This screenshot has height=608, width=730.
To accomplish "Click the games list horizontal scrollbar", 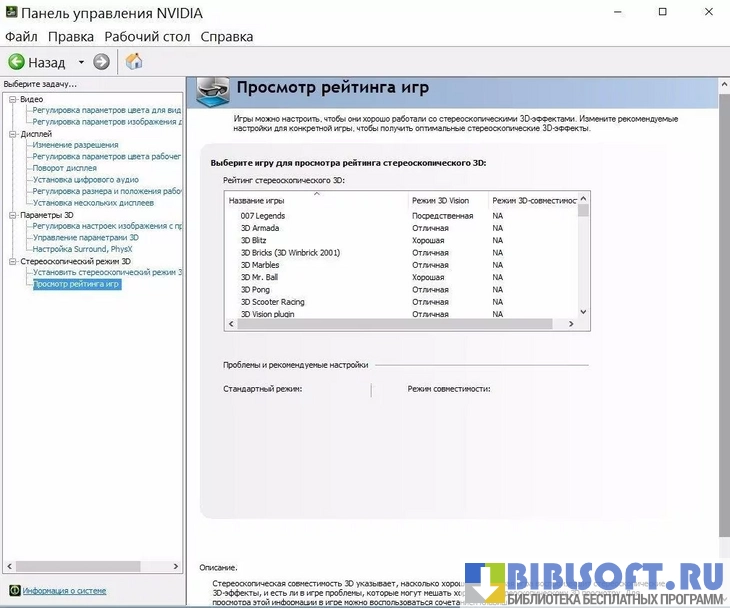I will pyautogui.click(x=400, y=324).
